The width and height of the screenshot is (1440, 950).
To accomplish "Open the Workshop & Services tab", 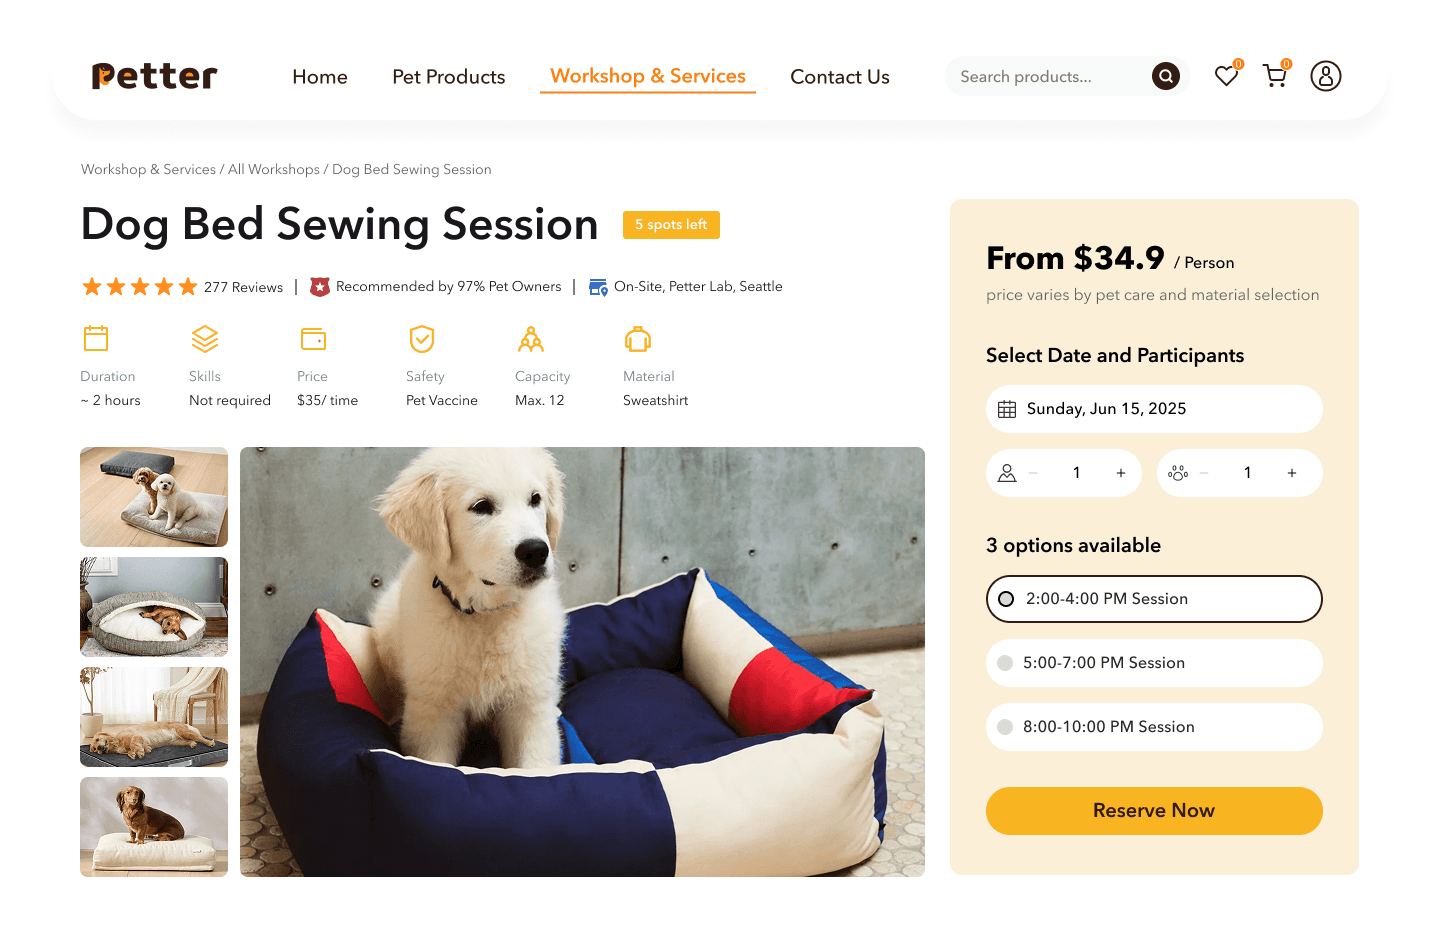I will point(648,76).
